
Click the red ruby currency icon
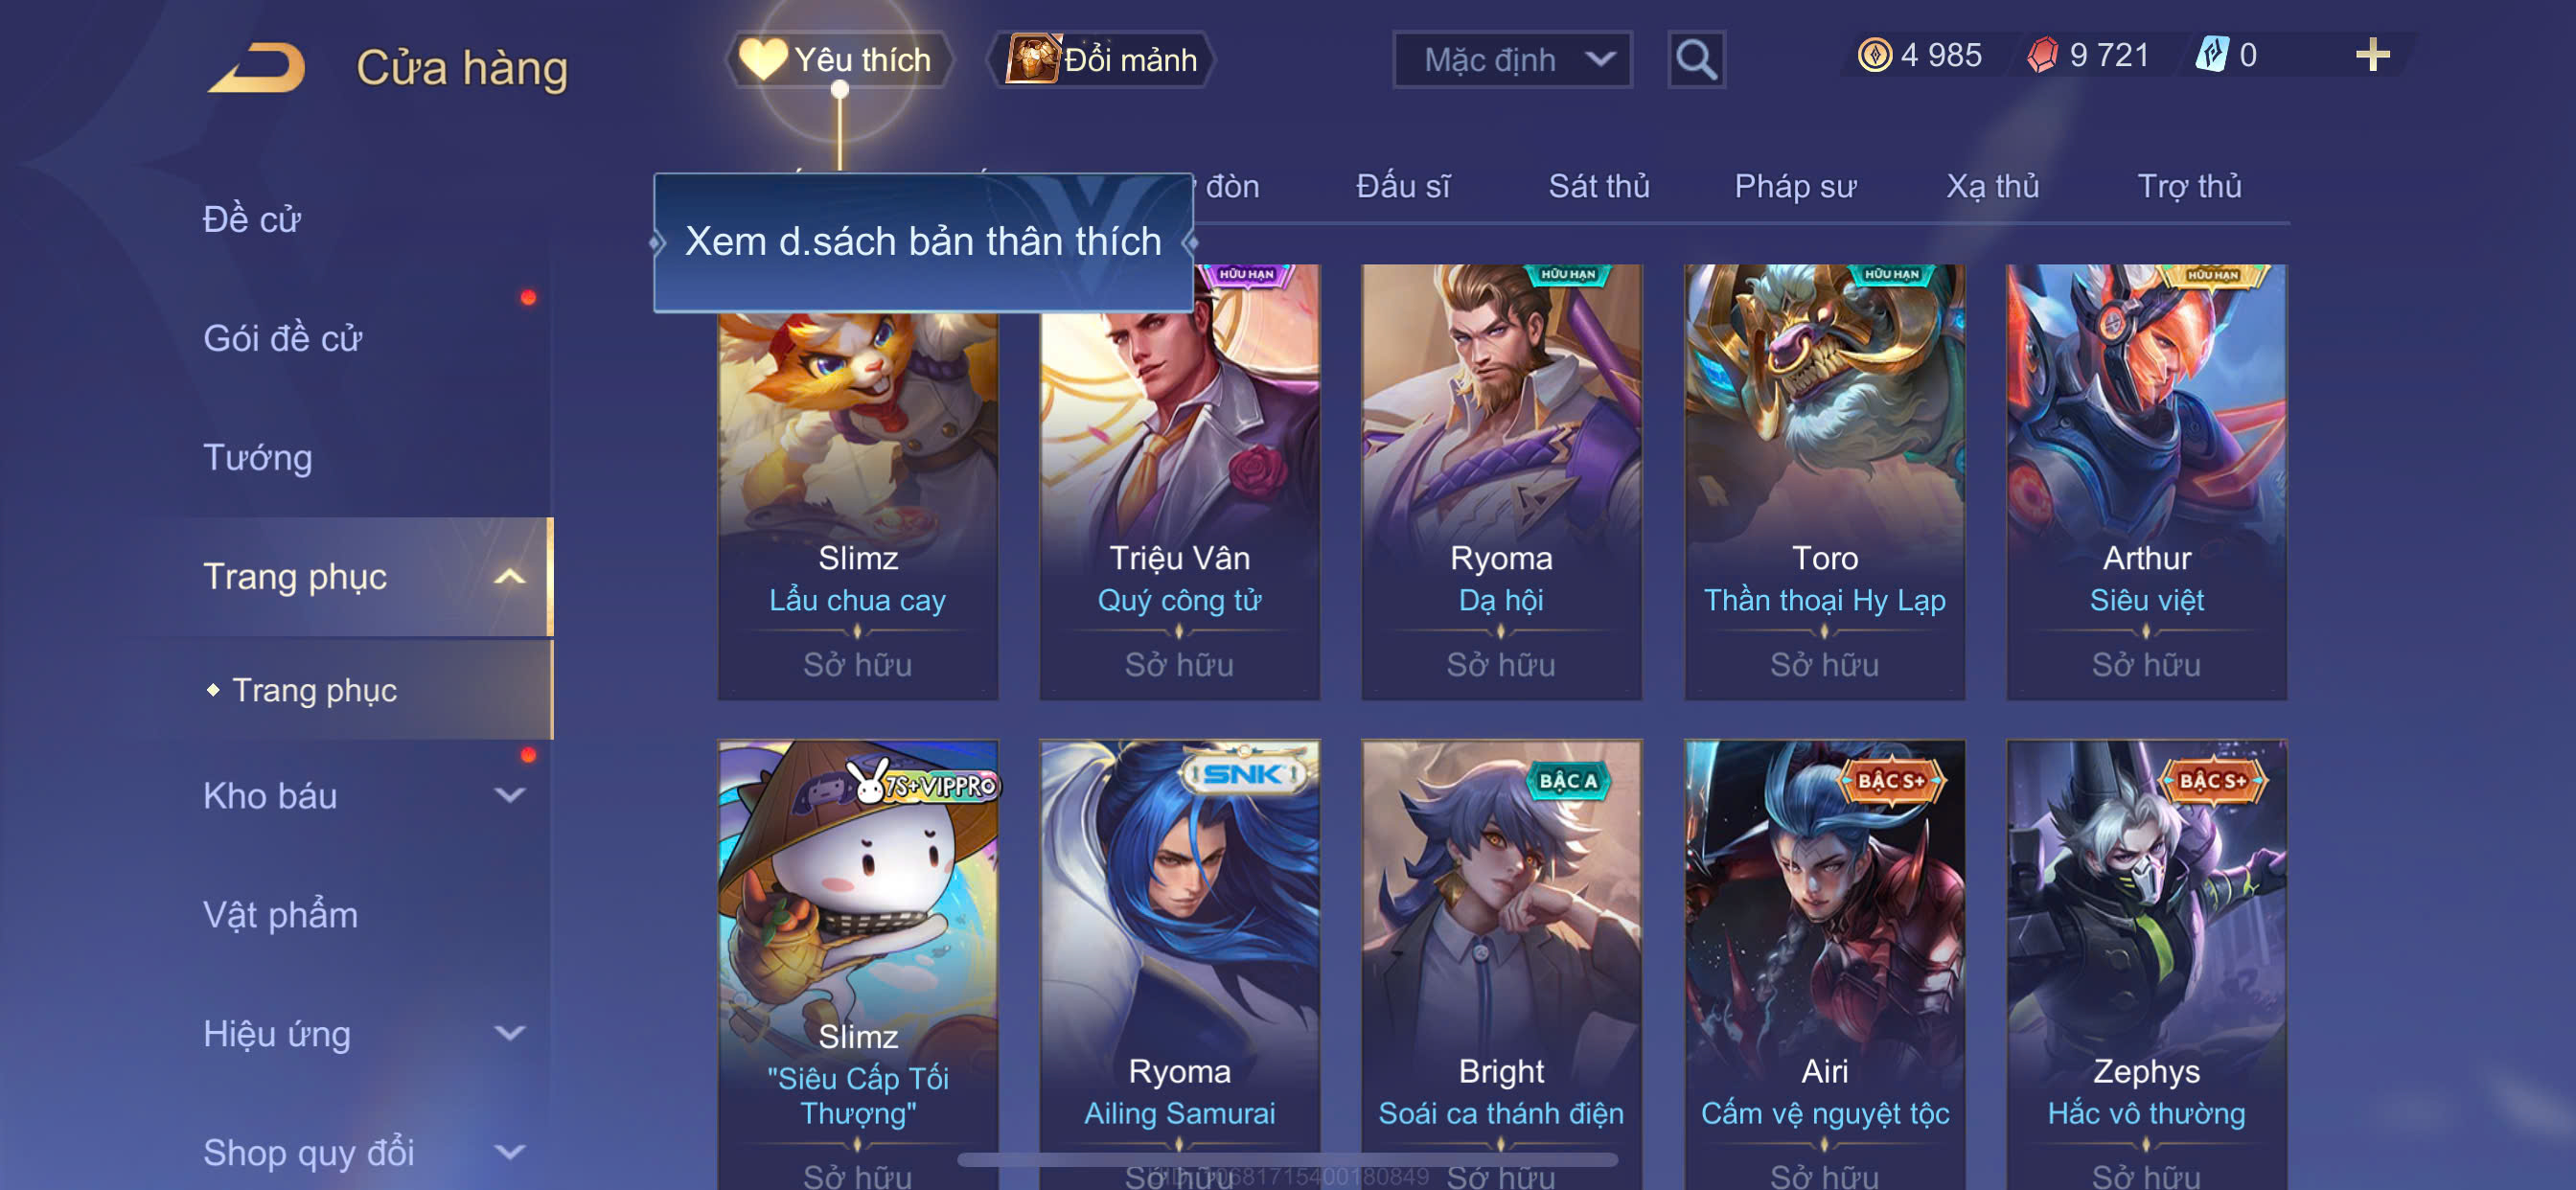coord(2042,55)
